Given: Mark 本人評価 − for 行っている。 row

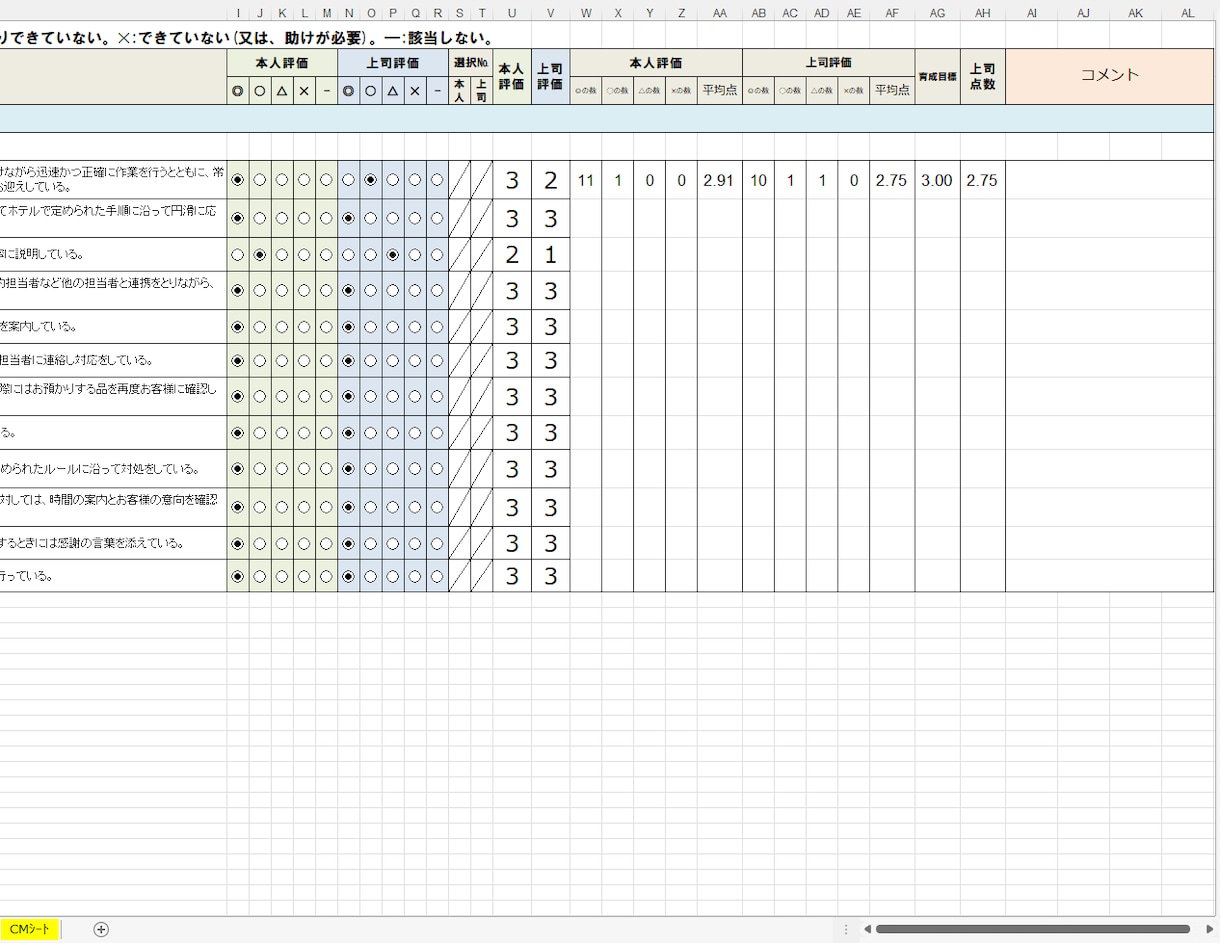Looking at the screenshot, I should [x=326, y=577].
